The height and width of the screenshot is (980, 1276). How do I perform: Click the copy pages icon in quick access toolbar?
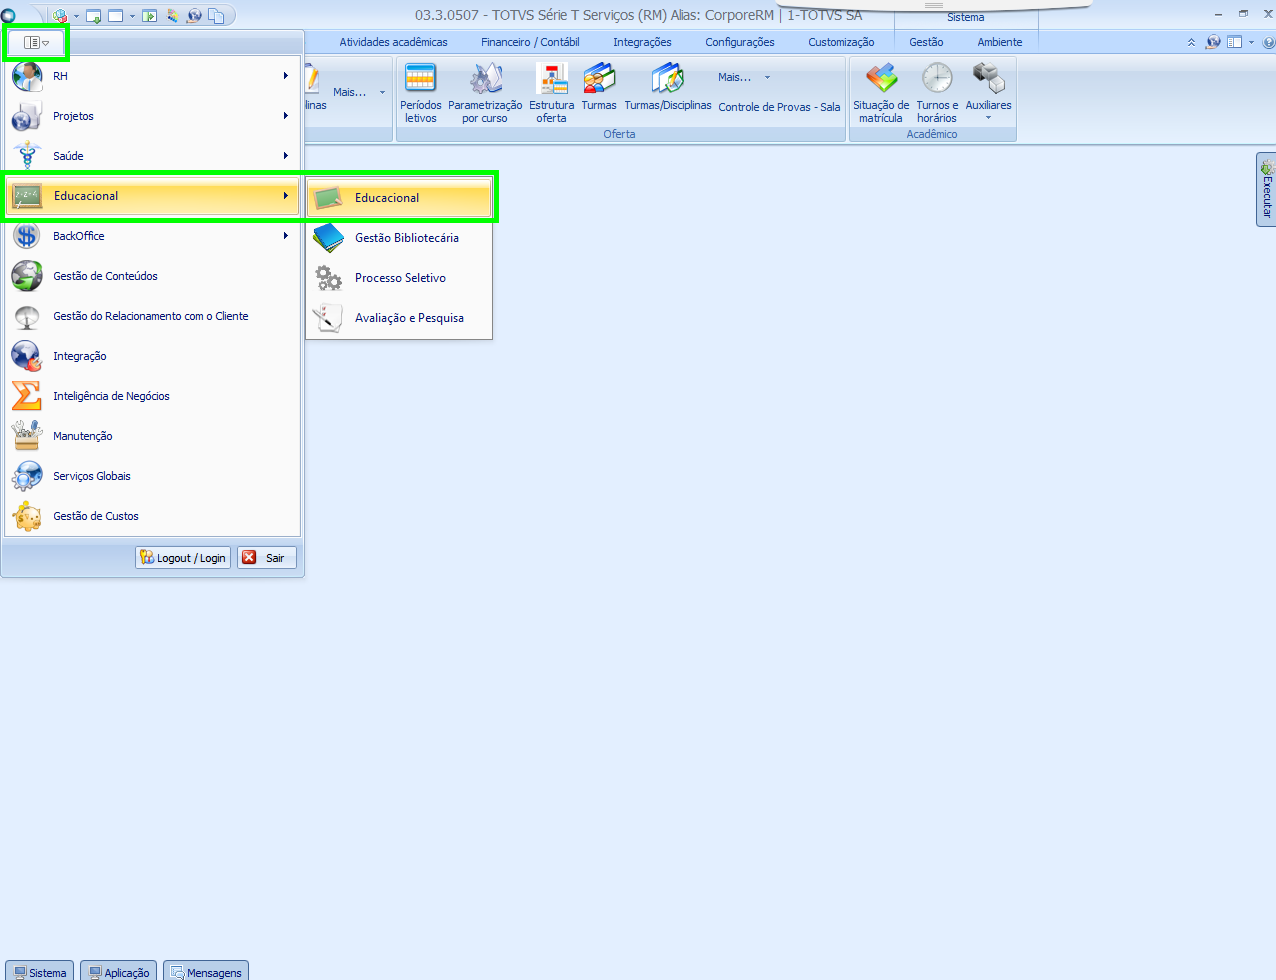[x=216, y=15]
